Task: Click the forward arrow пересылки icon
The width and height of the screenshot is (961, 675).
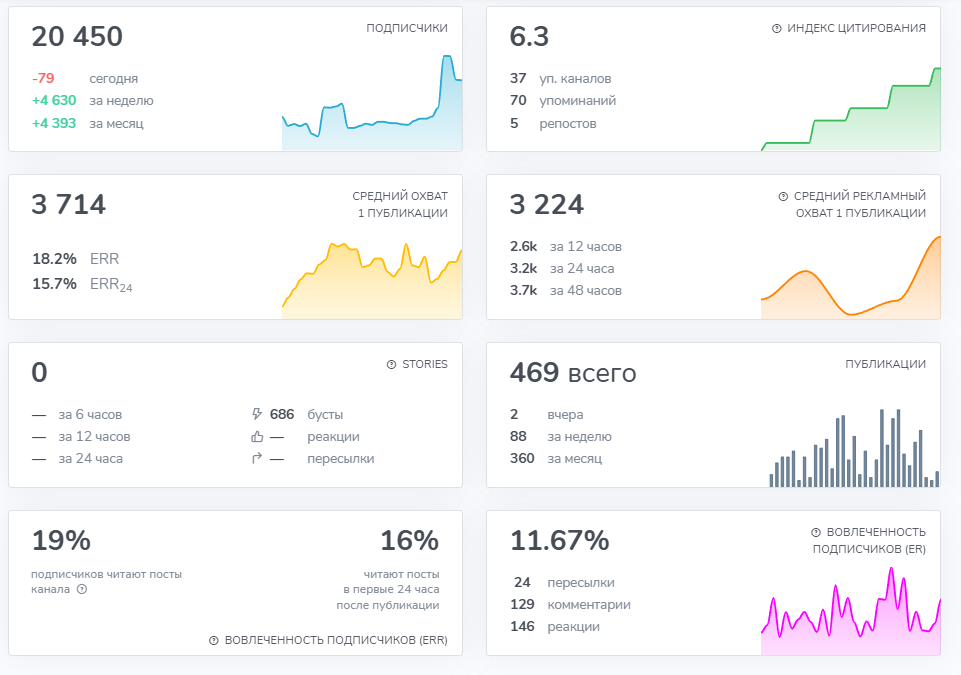Action: click(257, 458)
